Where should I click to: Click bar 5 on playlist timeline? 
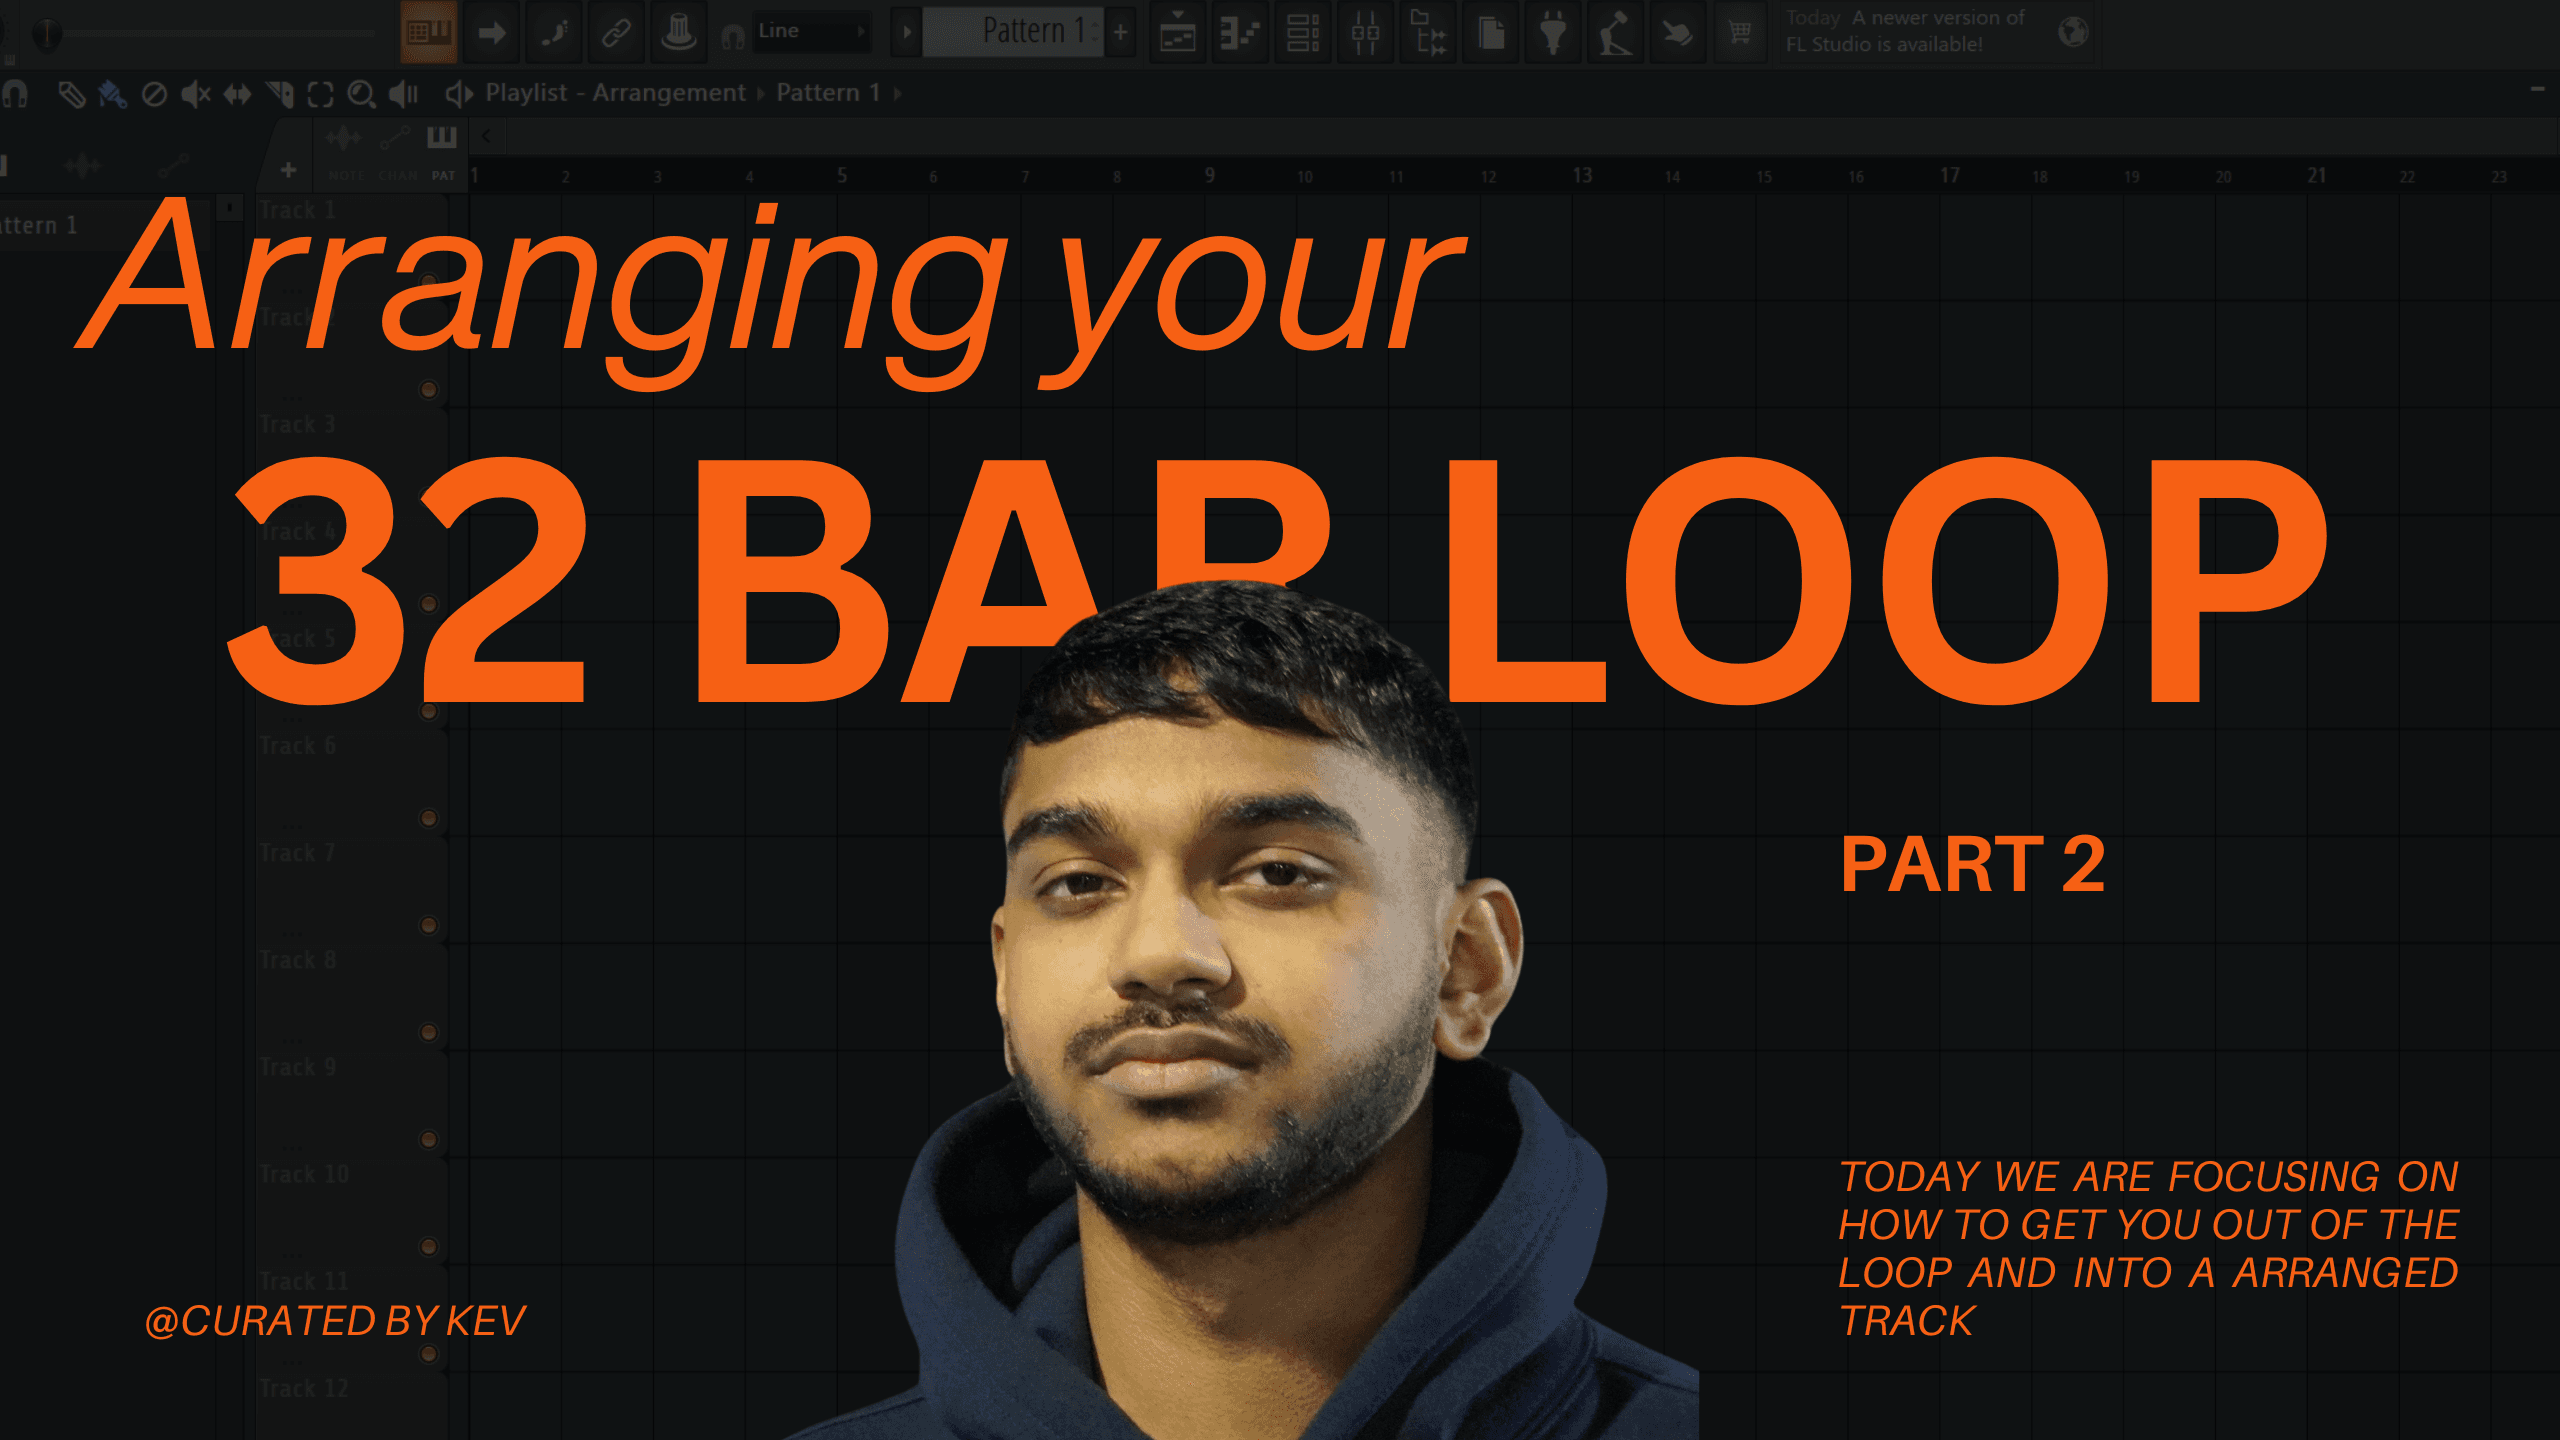(842, 176)
